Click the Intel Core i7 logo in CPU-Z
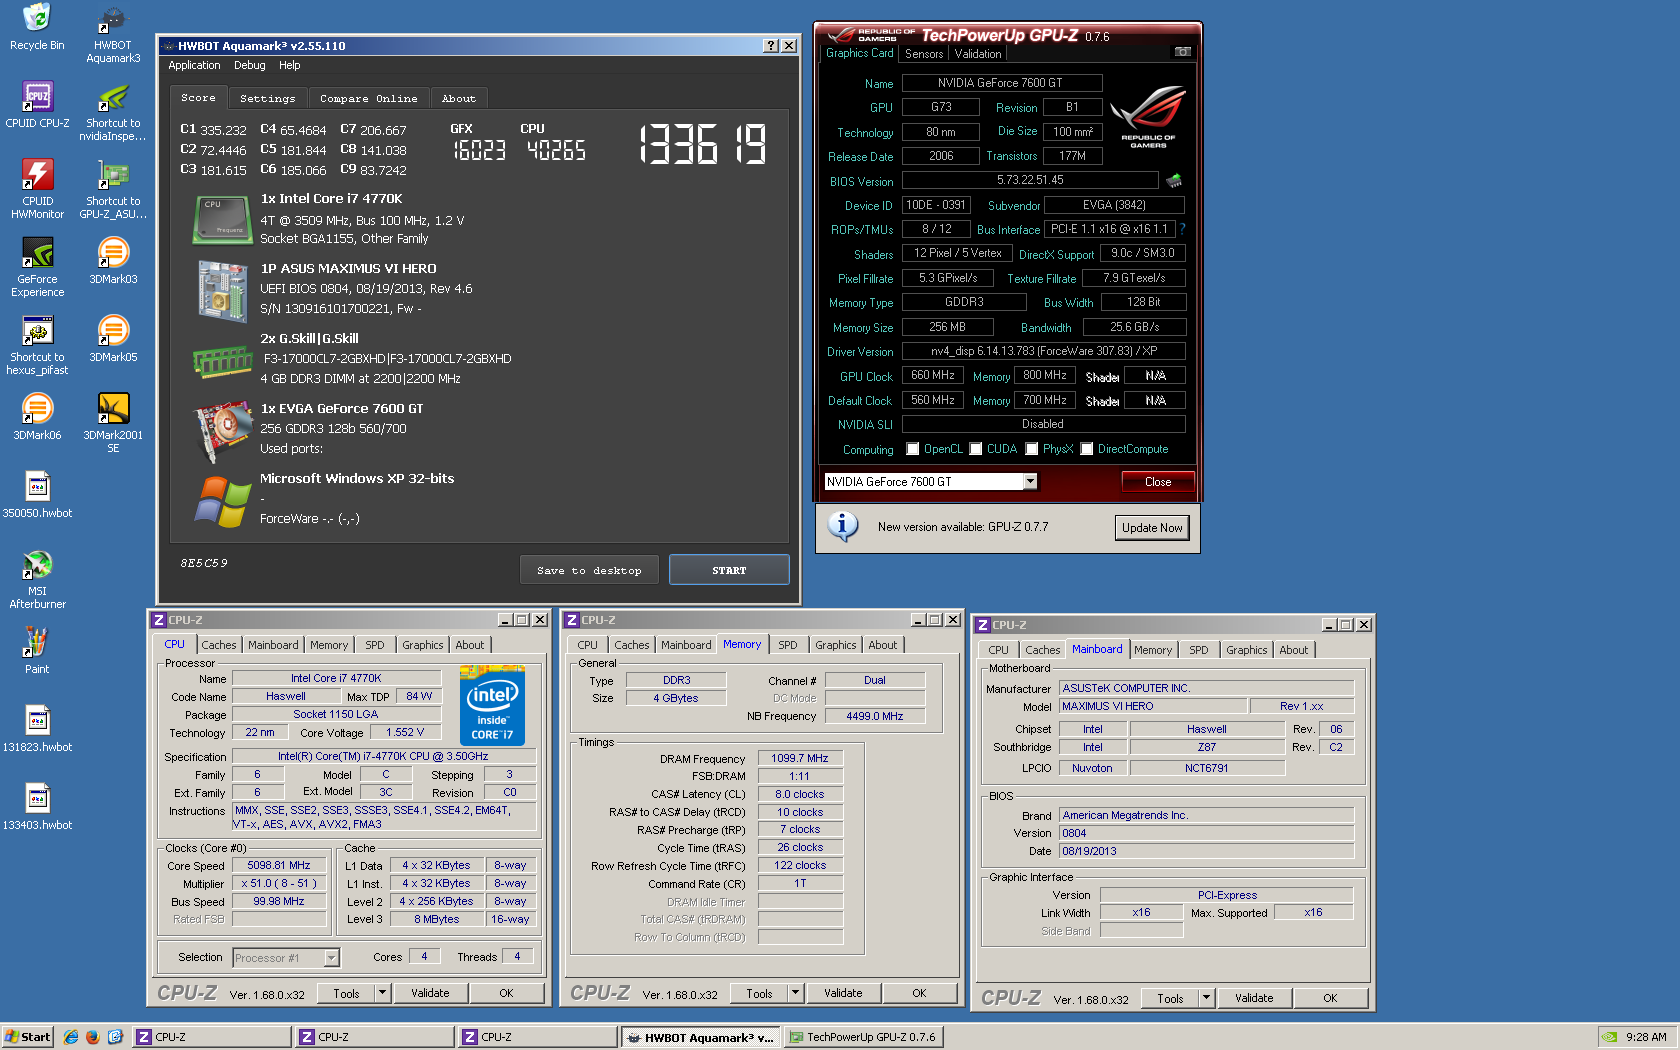The height and width of the screenshot is (1050, 1680). tap(492, 706)
